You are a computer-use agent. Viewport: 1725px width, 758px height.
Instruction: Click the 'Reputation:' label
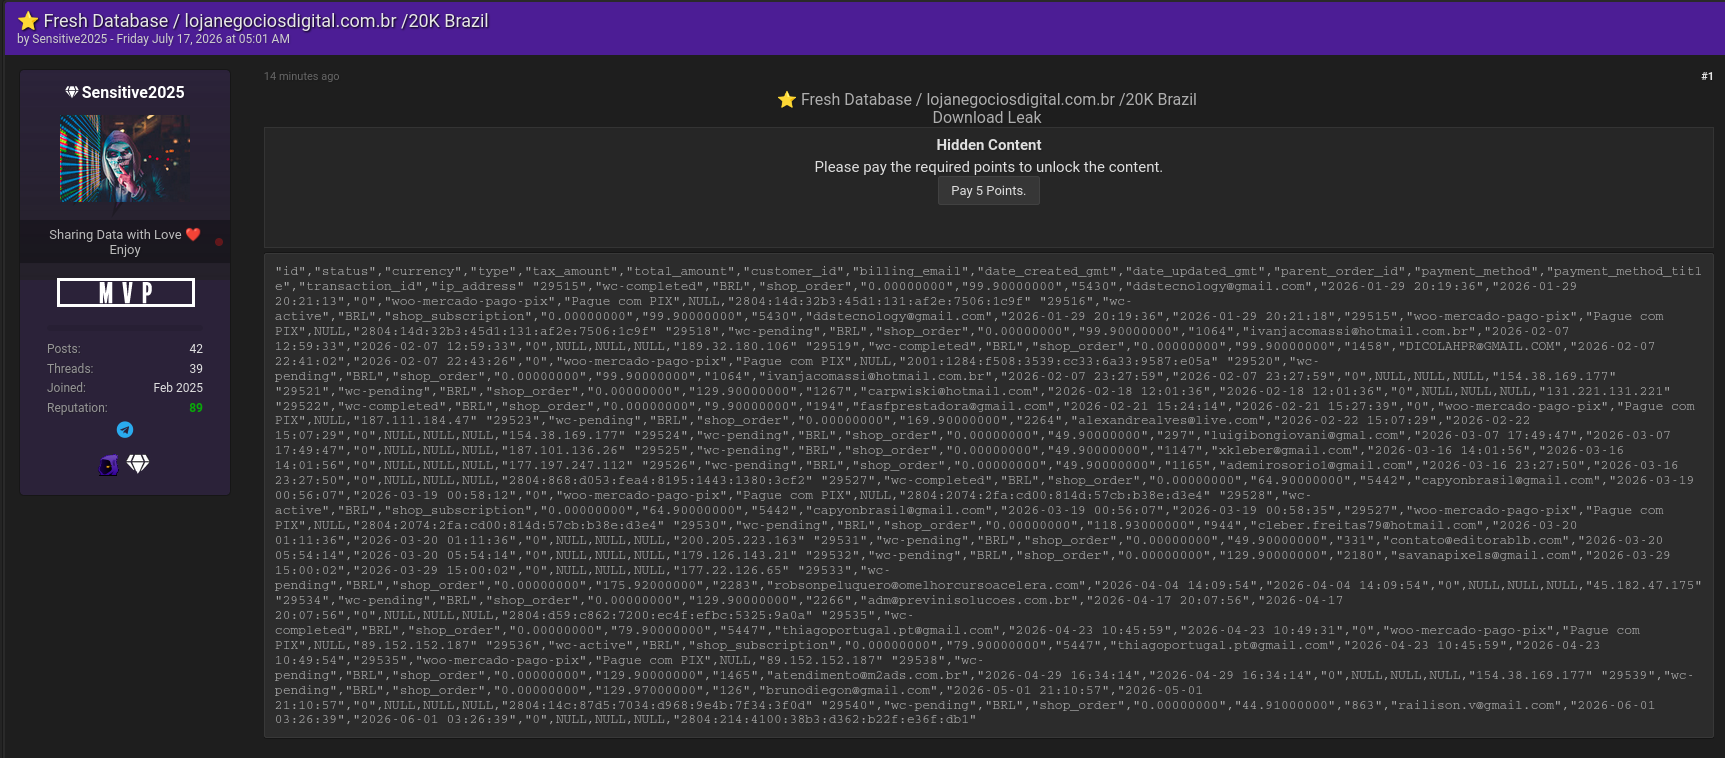(x=77, y=408)
